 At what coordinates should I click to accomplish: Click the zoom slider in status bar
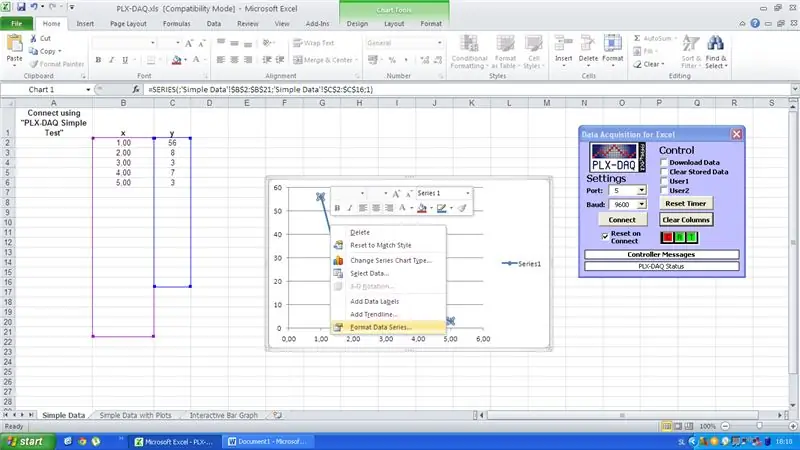759,426
